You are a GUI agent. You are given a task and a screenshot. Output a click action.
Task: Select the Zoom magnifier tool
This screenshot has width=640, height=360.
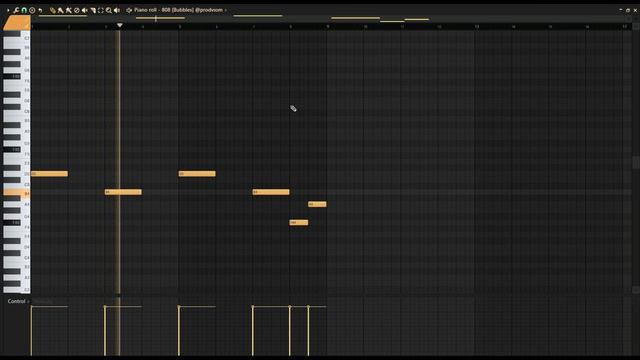pos(109,10)
